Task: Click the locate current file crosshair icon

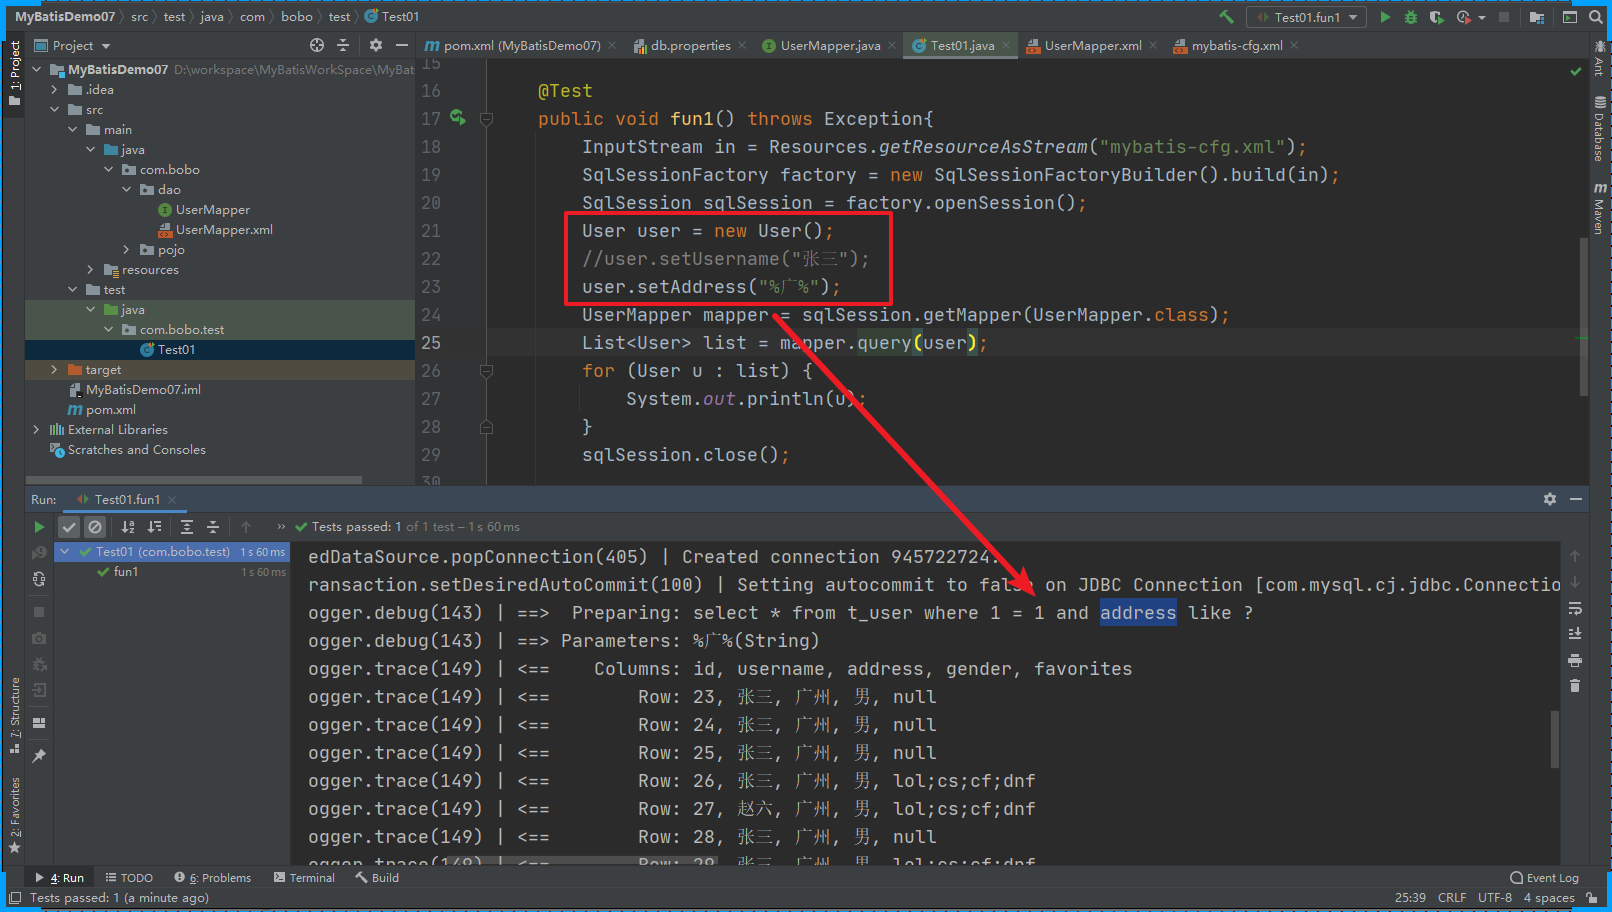Action: [x=317, y=45]
